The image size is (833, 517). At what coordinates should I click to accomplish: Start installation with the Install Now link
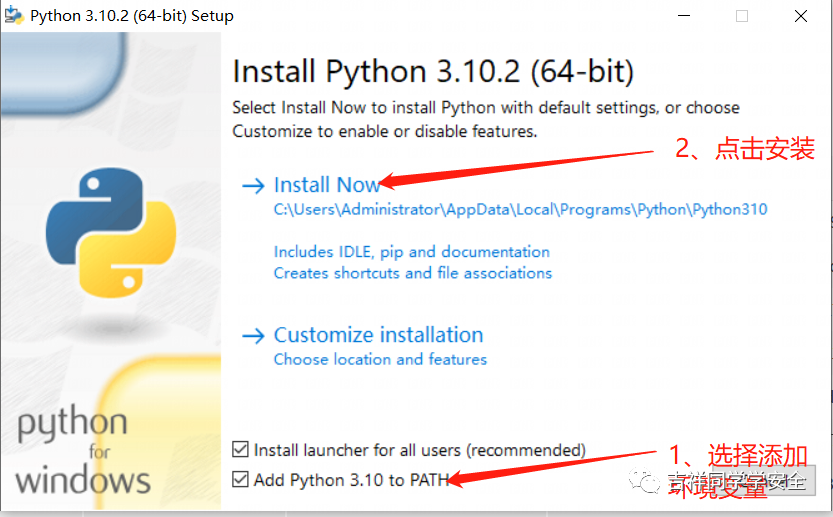click(x=327, y=185)
